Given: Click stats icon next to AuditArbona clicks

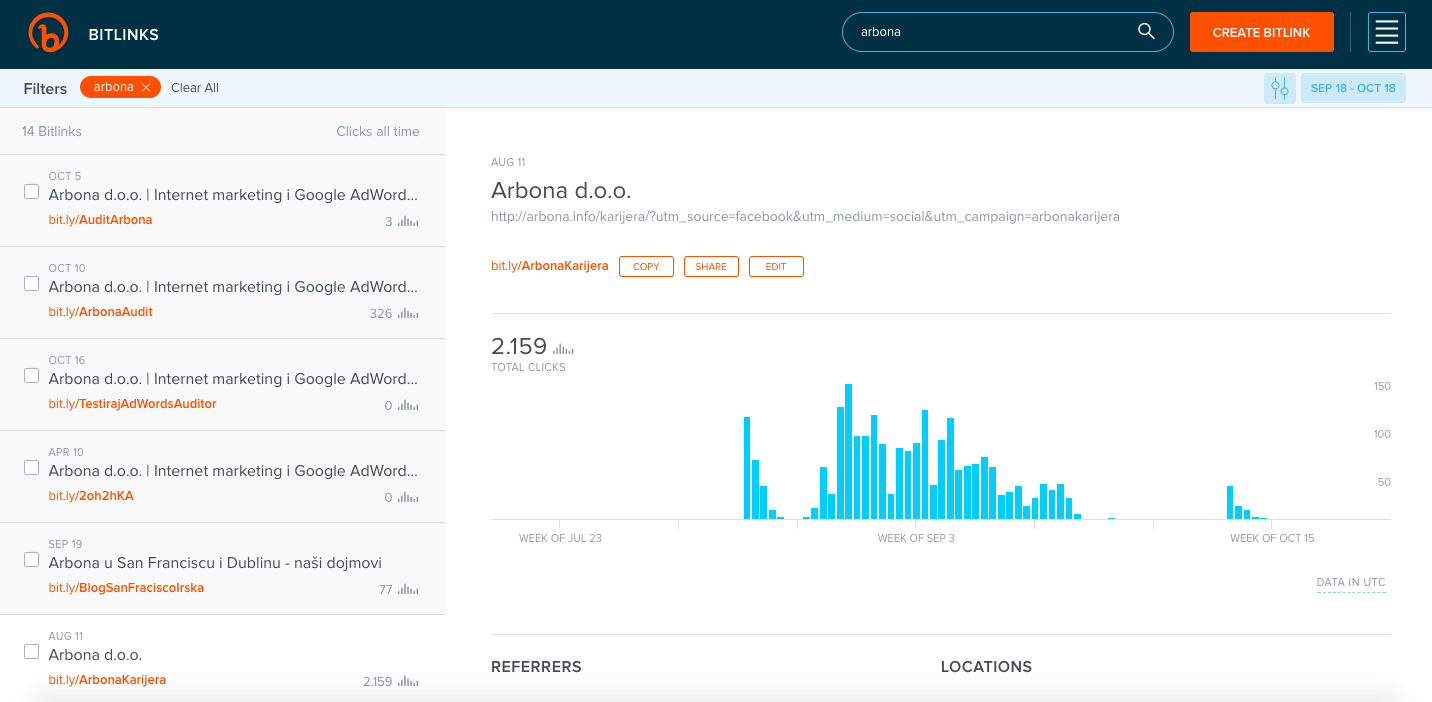Looking at the screenshot, I should (408, 222).
